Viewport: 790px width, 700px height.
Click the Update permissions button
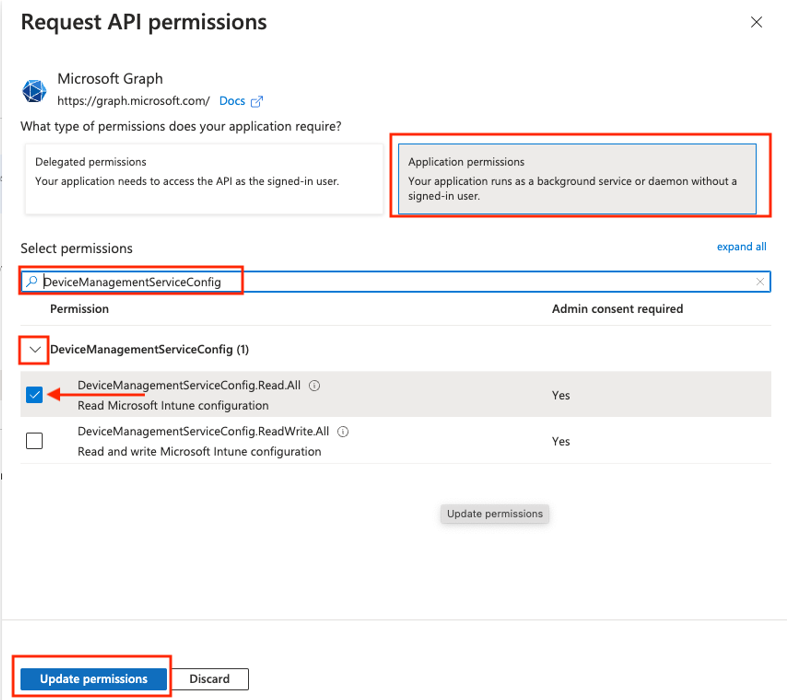(x=93, y=679)
